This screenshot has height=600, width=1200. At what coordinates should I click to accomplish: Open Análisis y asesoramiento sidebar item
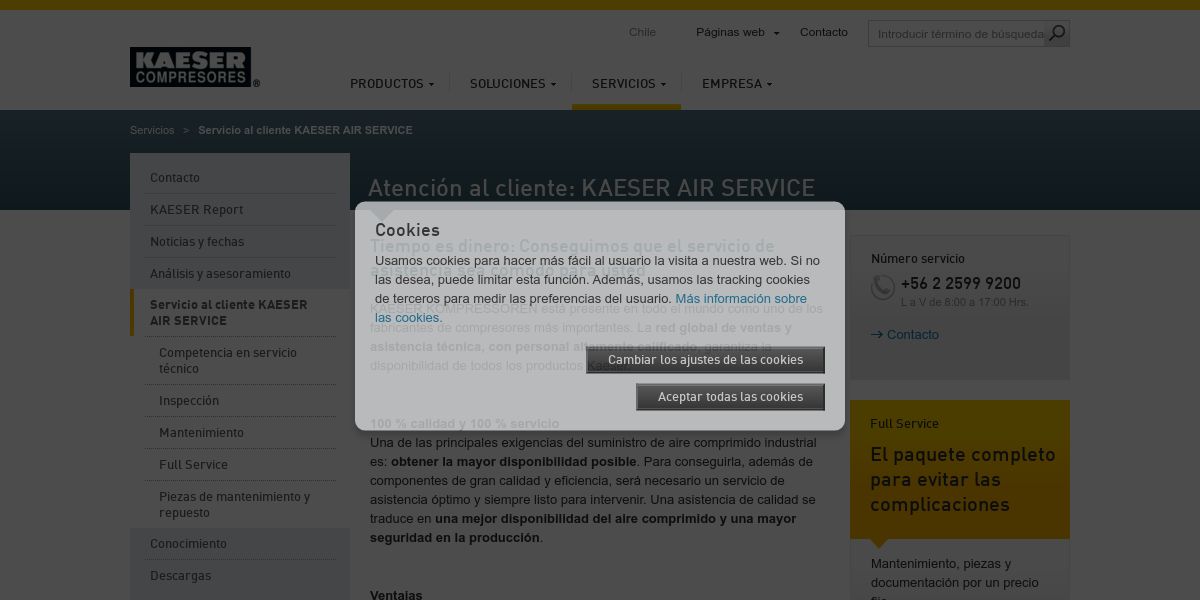(x=240, y=273)
